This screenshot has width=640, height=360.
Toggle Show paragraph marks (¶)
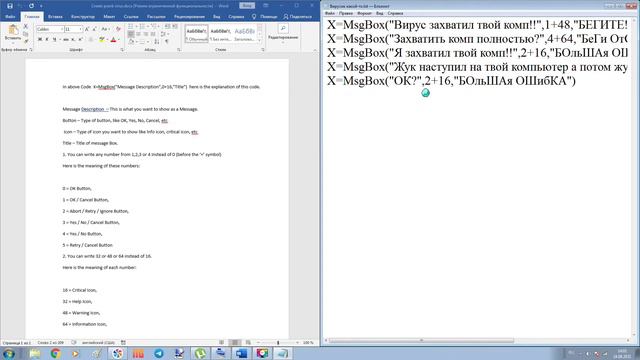pos(167,41)
